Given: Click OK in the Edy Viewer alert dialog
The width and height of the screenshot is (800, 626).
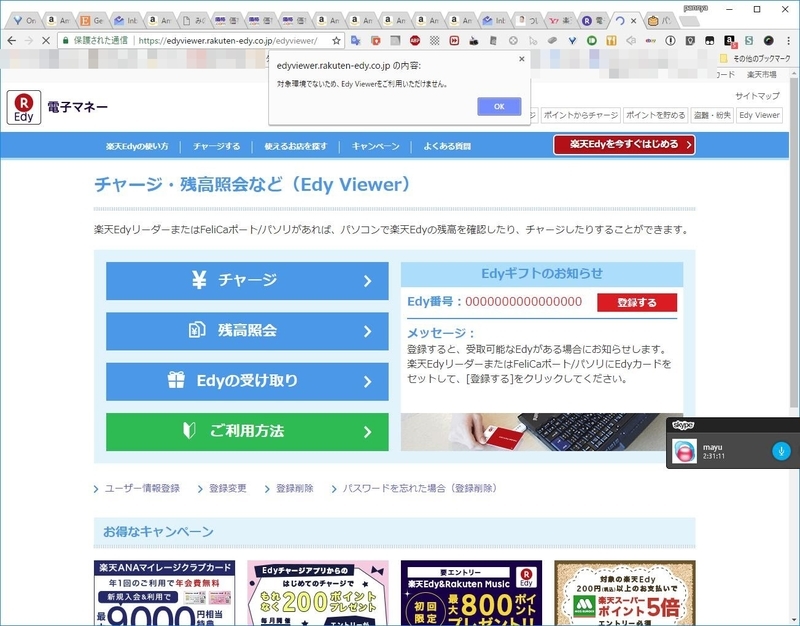Looking at the screenshot, I should pyautogui.click(x=499, y=106).
